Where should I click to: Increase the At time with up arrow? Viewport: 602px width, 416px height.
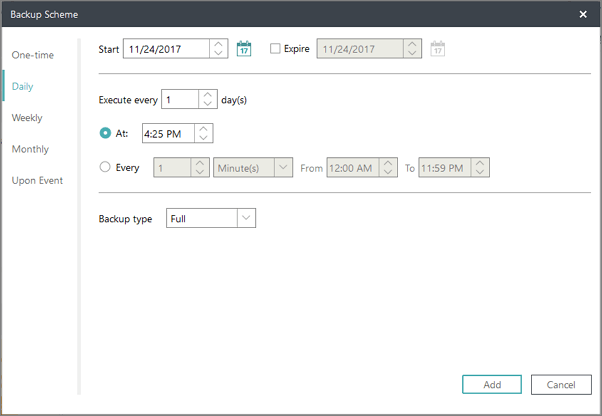(x=203, y=129)
